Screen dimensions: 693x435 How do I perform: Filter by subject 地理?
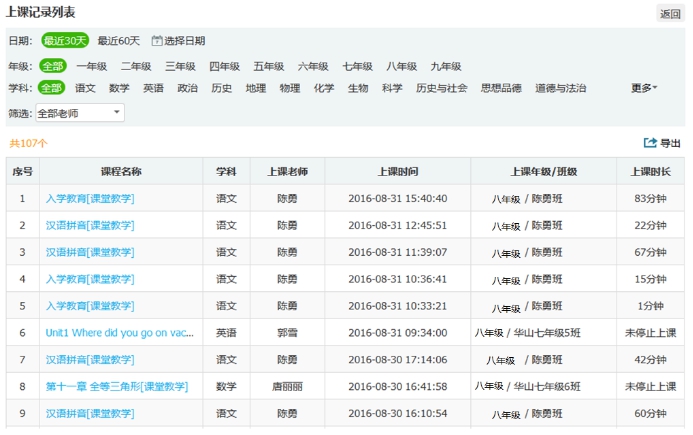(x=256, y=88)
